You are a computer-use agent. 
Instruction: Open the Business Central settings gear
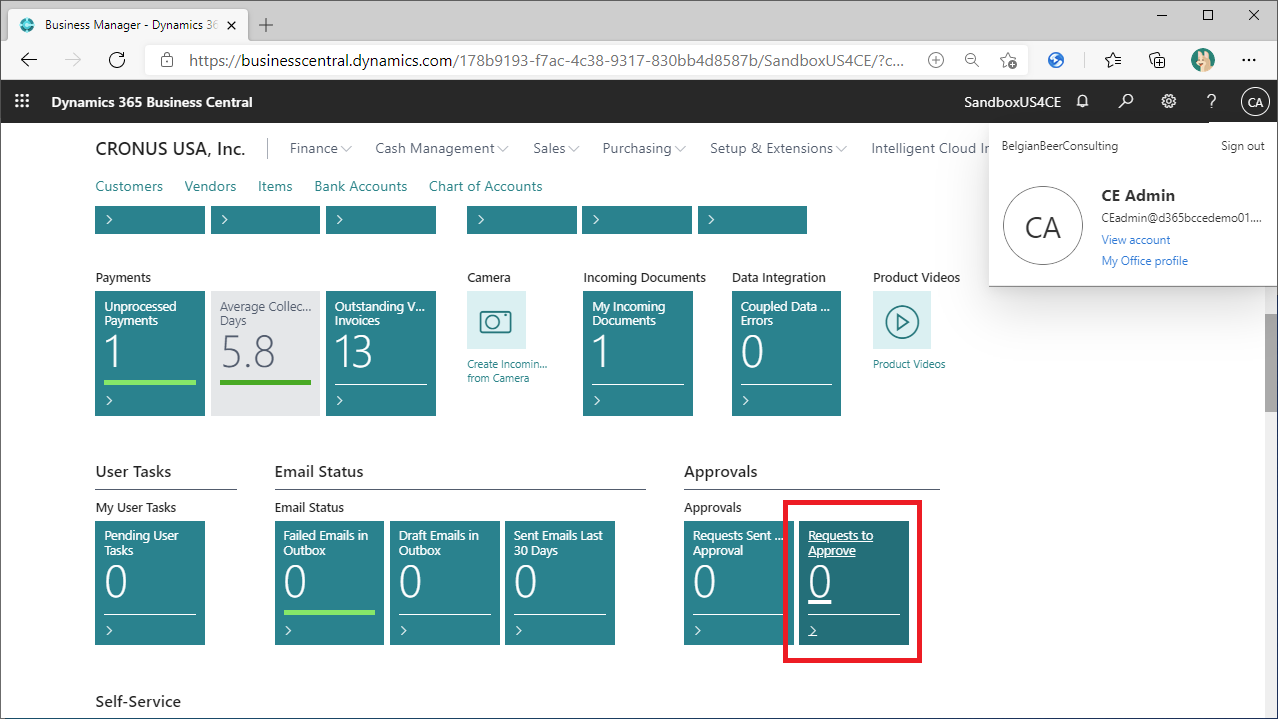[x=1168, y=101]
